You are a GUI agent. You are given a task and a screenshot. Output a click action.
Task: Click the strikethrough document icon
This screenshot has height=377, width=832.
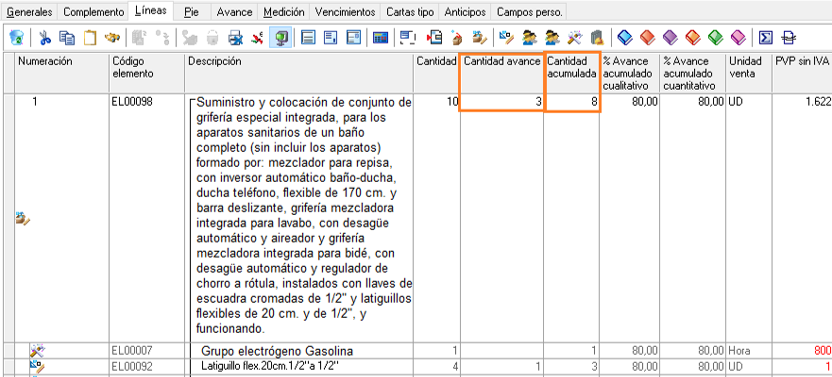789,37
